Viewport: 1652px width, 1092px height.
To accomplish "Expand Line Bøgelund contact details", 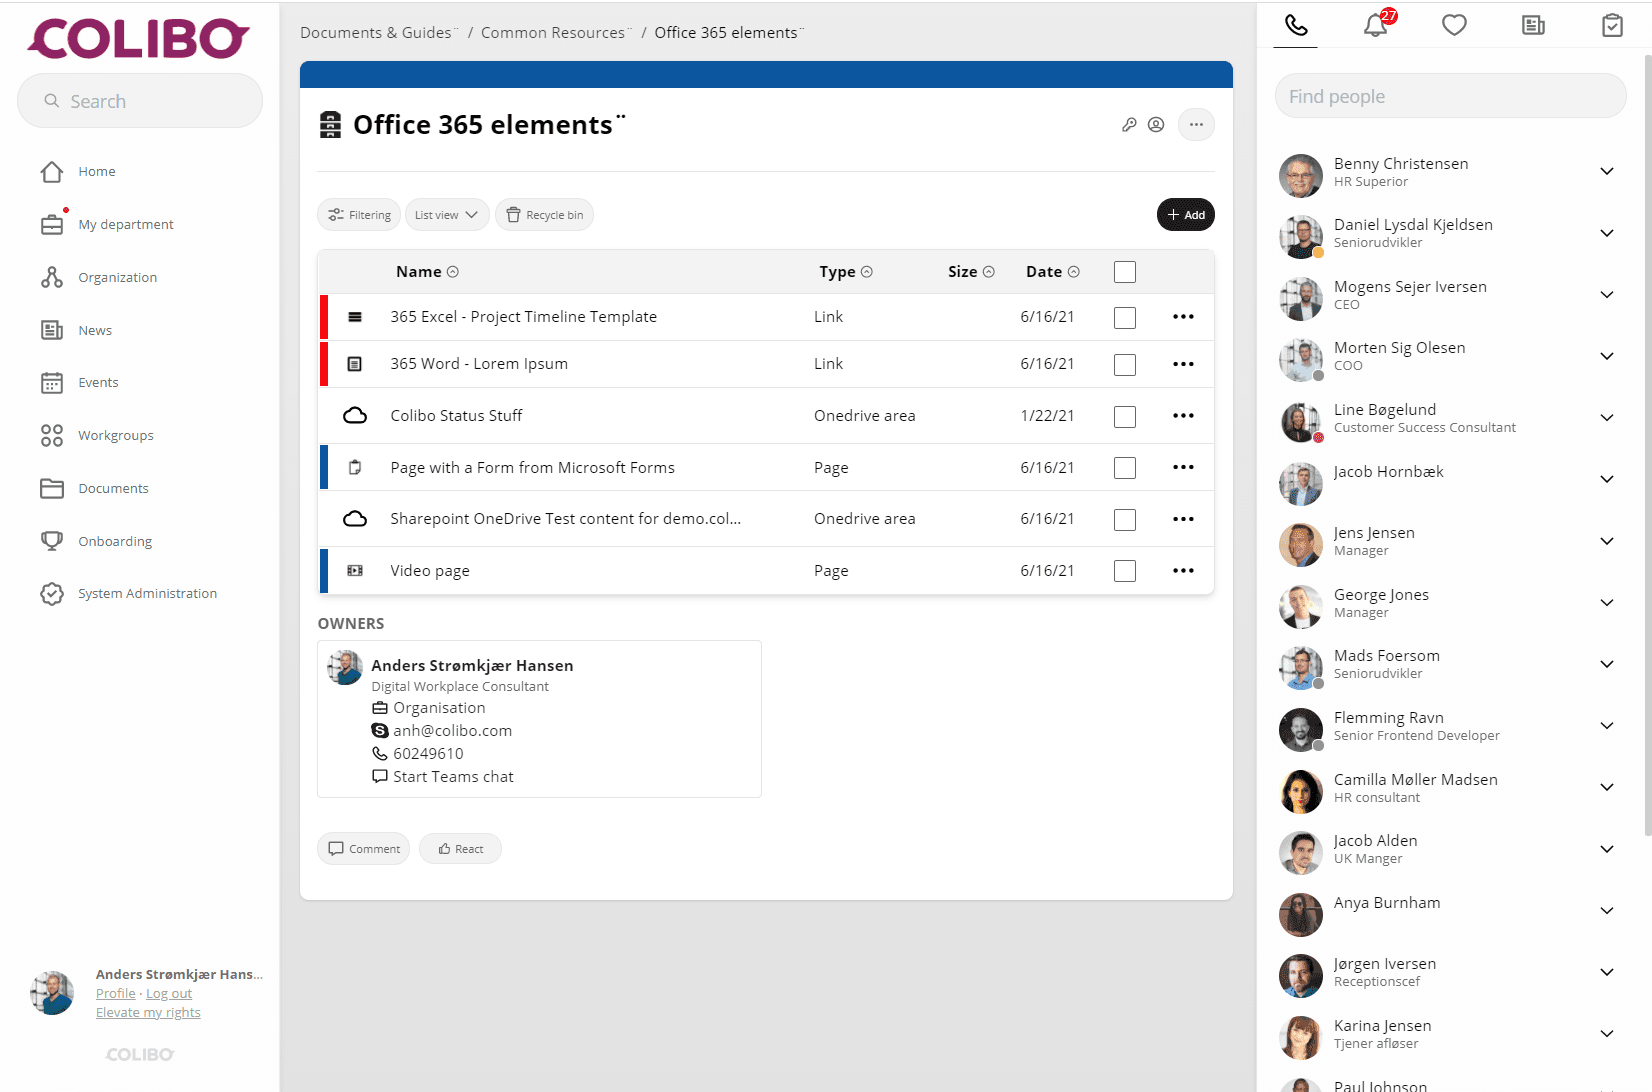I will tap(1607, 418).
